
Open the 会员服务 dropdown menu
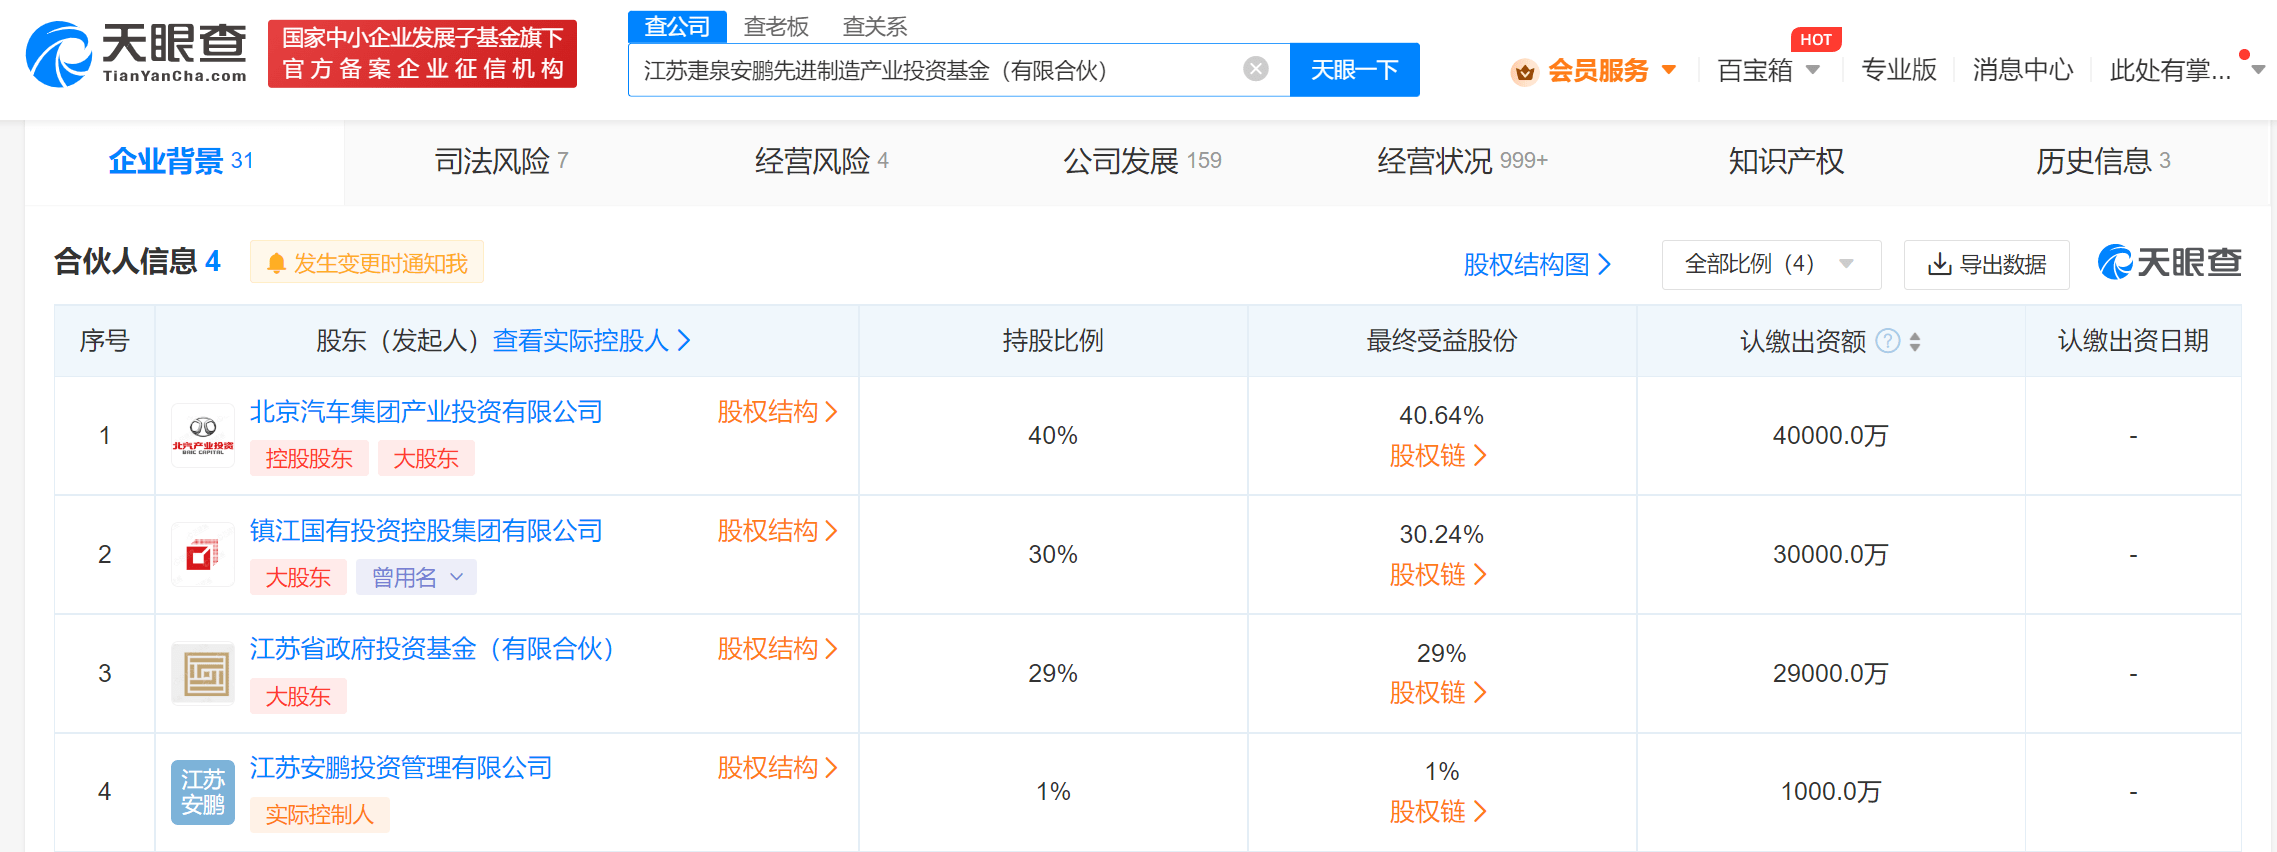[x=1611, y=70]
